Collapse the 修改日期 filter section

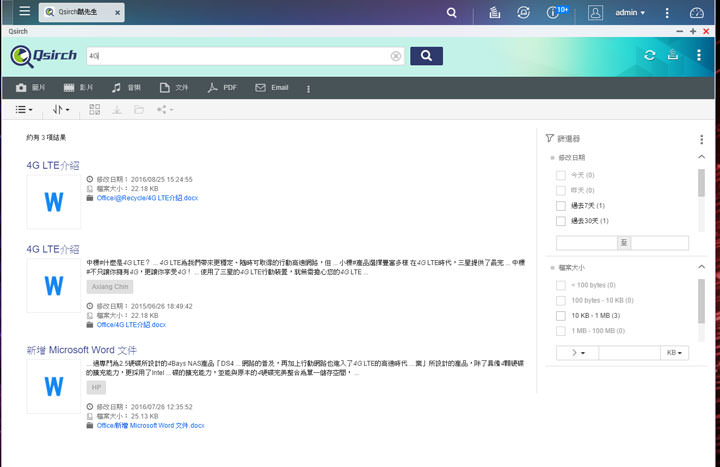coord(700,158)
